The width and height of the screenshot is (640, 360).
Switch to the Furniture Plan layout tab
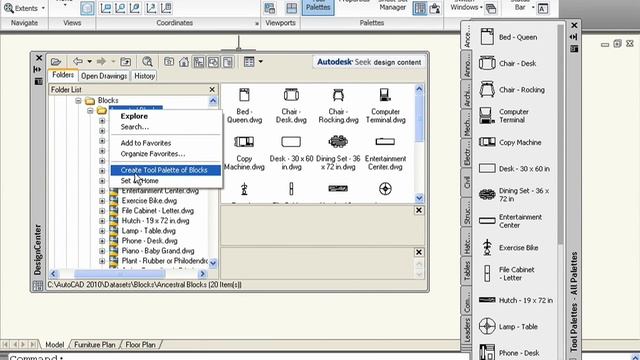pos(94,345)
